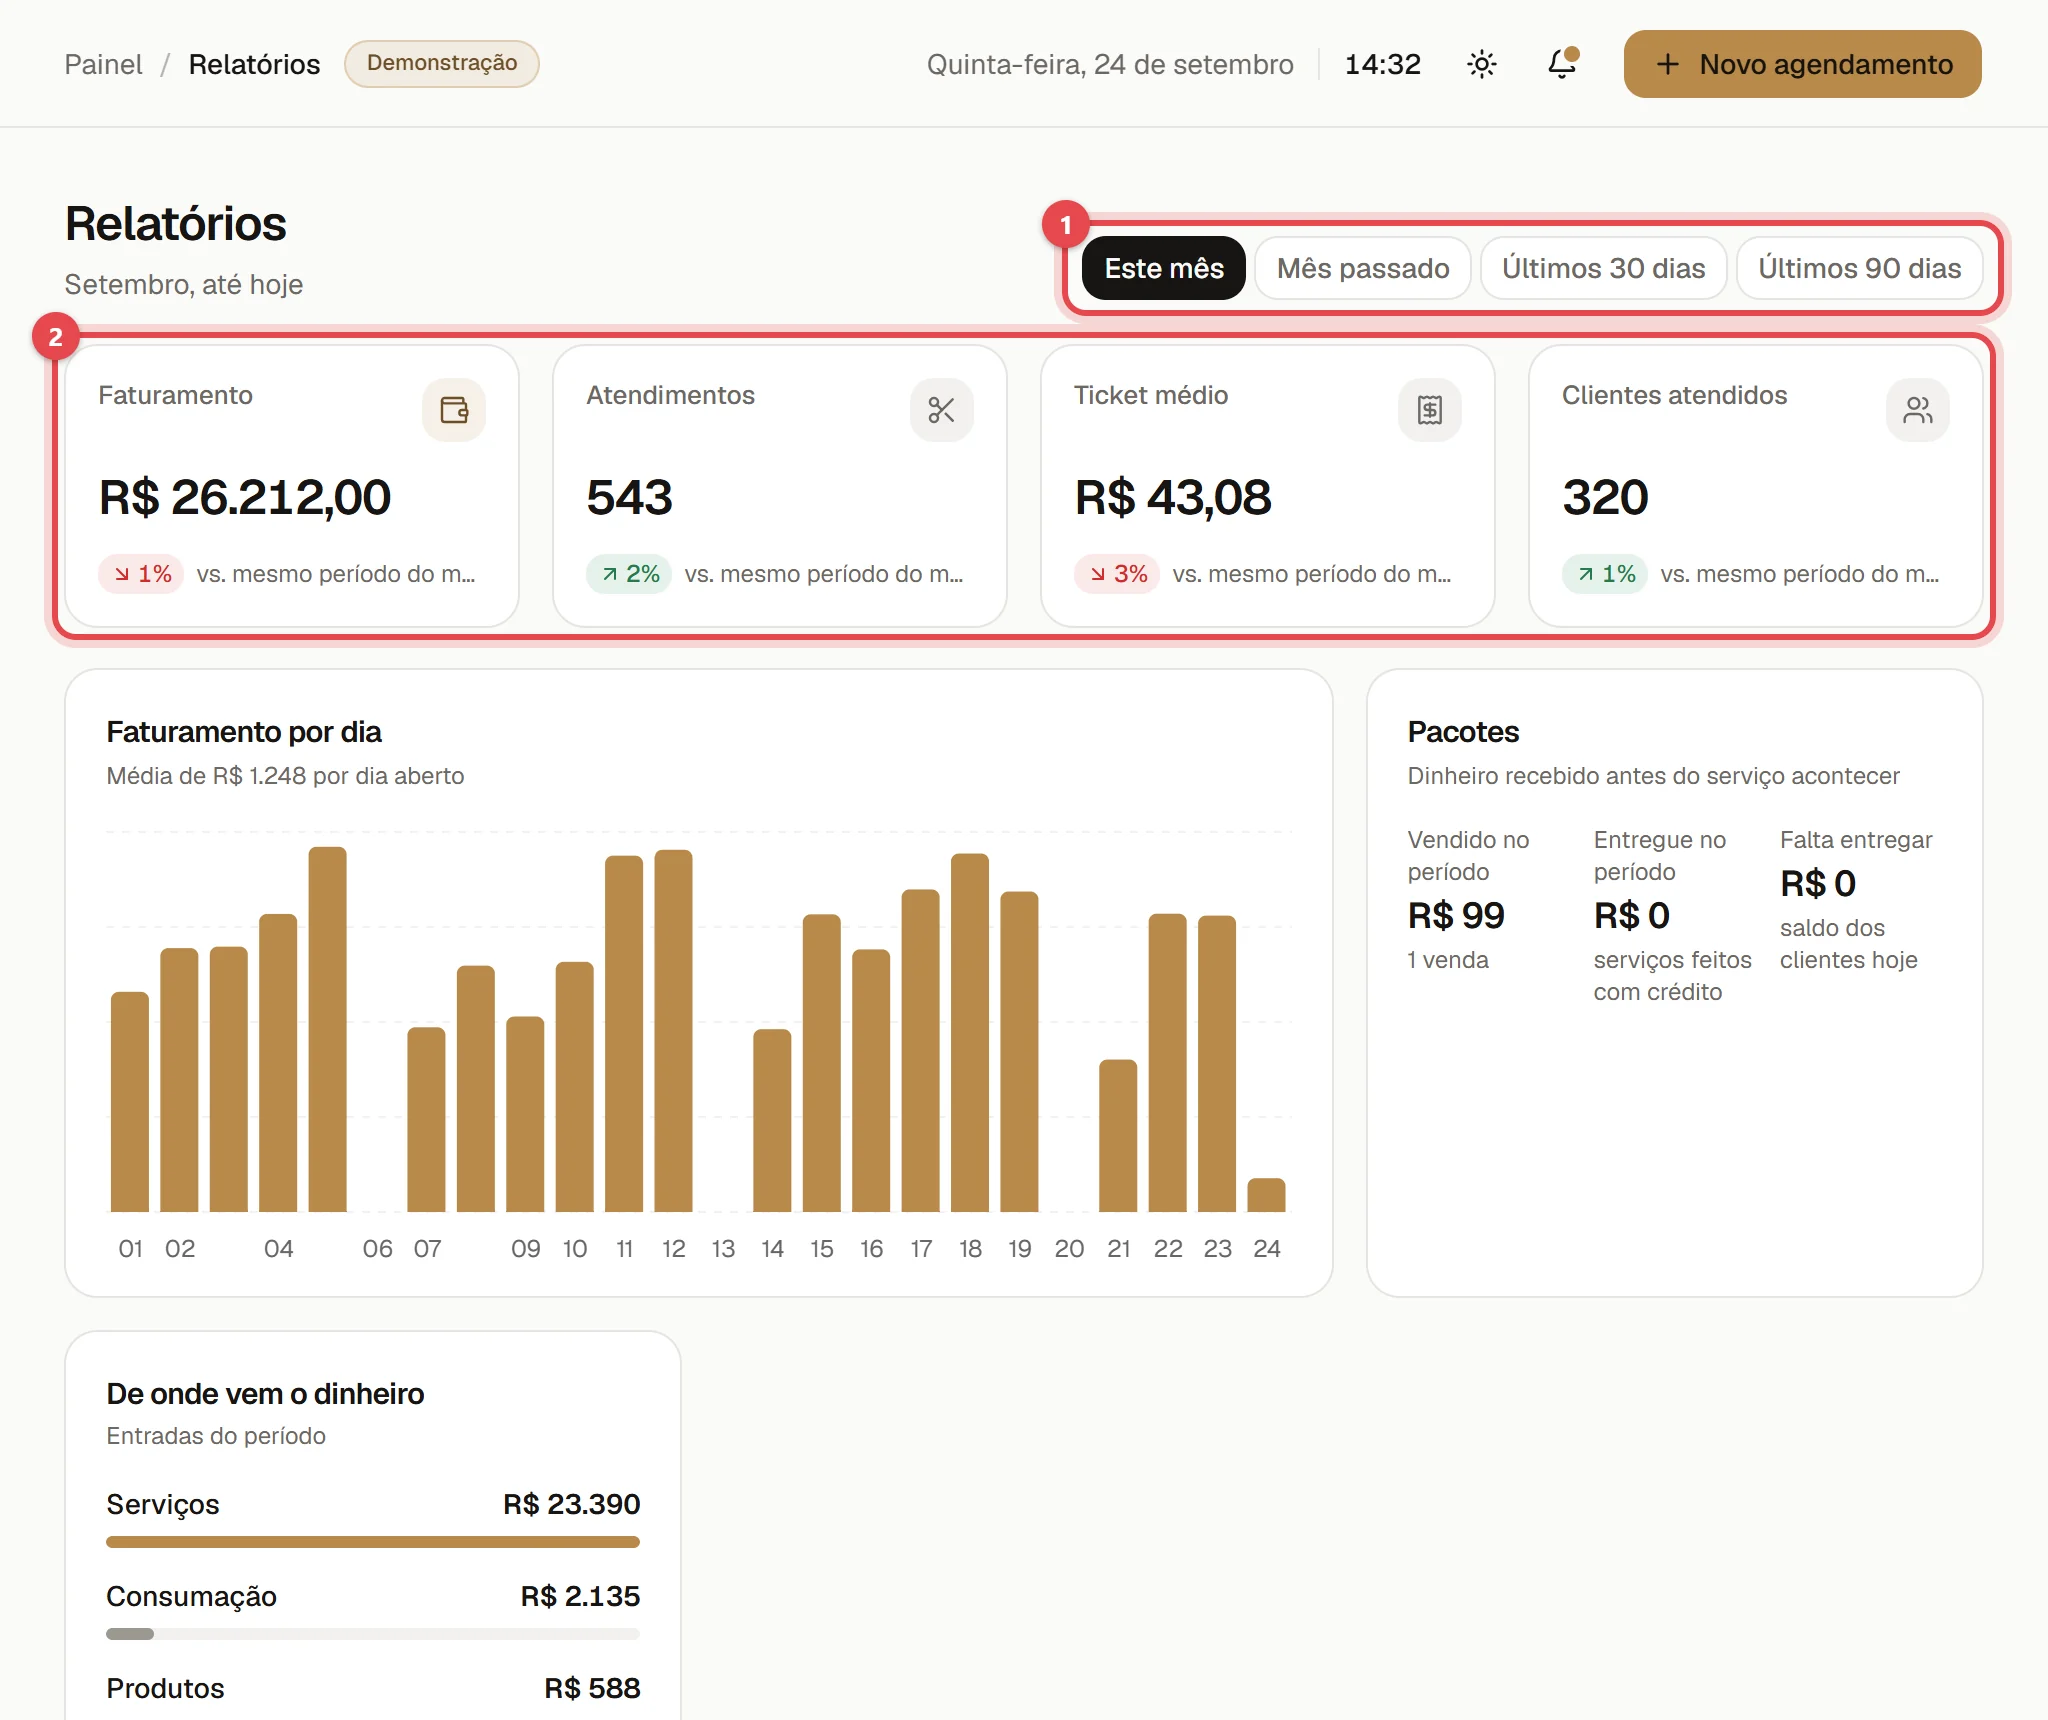2048x1720 pixels.
Task: Click the 'De onde vem o dinheiro' heading
Action: pos(265,1394)
